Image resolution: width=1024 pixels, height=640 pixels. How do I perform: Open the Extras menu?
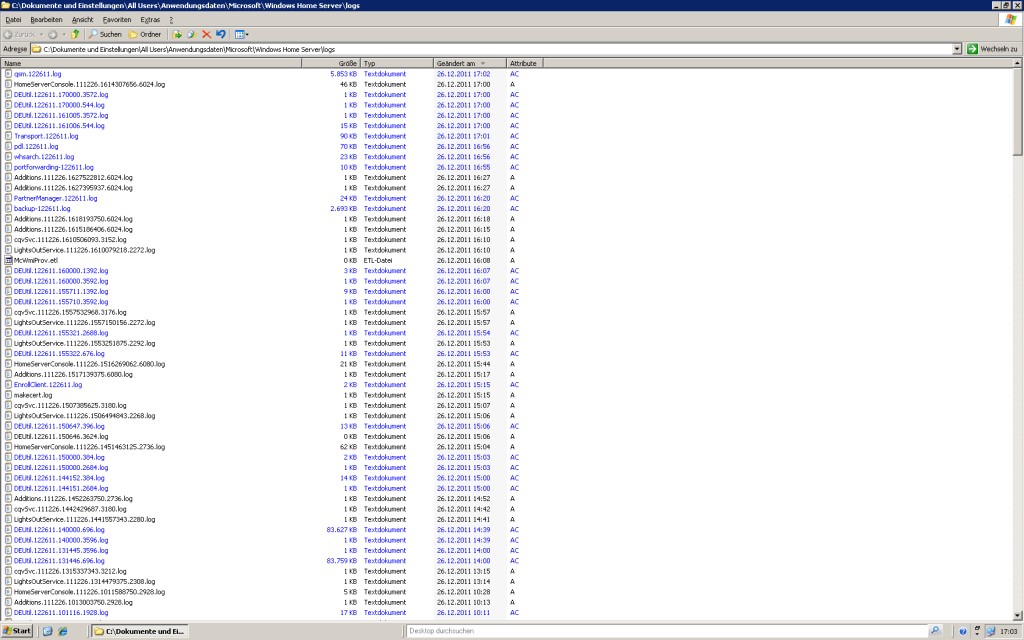[150, 20]
